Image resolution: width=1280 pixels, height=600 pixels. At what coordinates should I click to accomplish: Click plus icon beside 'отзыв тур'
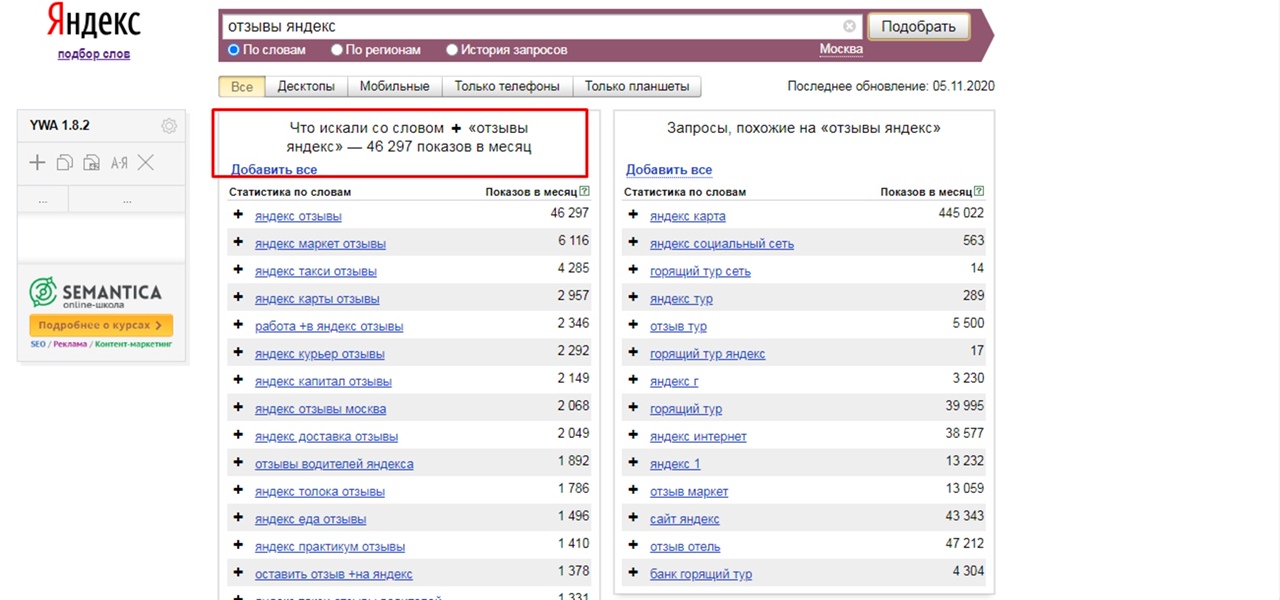[633, 325]
